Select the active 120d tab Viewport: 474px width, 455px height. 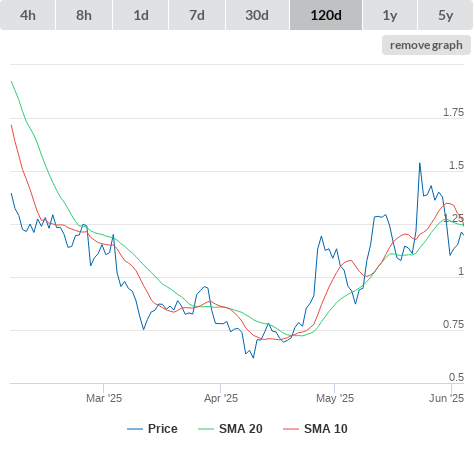[326, 15]
